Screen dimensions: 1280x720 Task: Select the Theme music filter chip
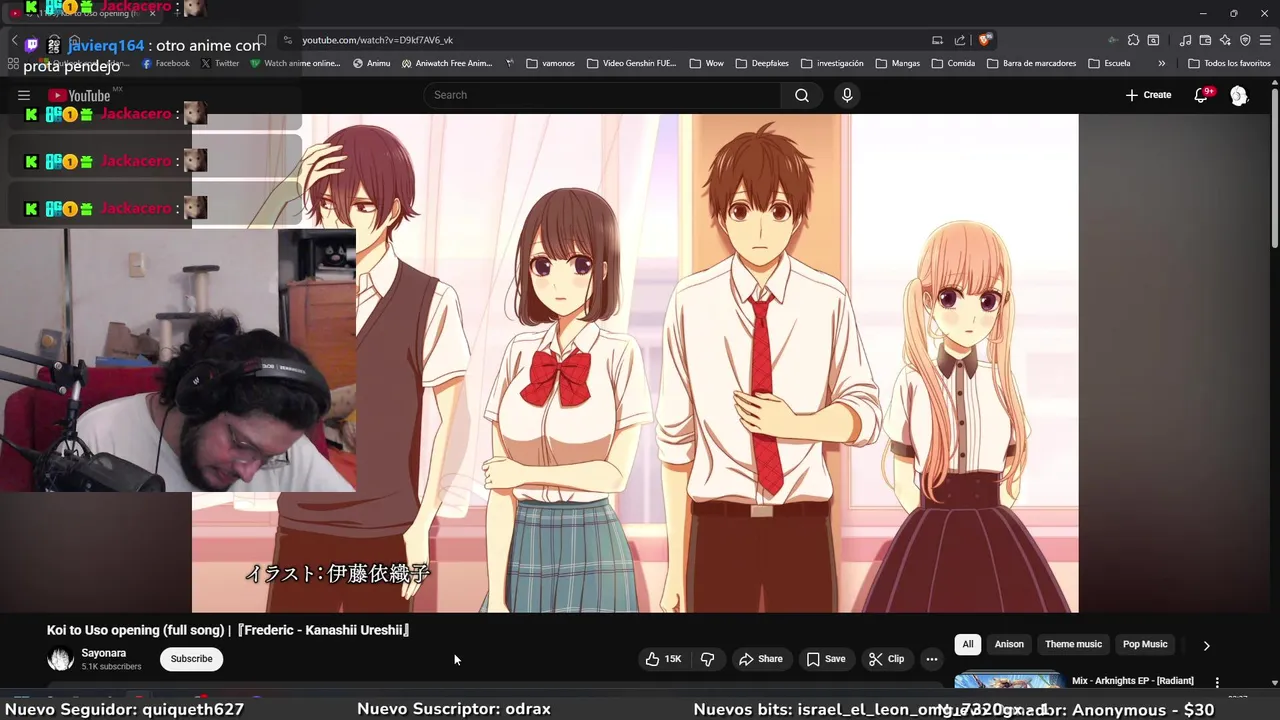pos(1073,645)
